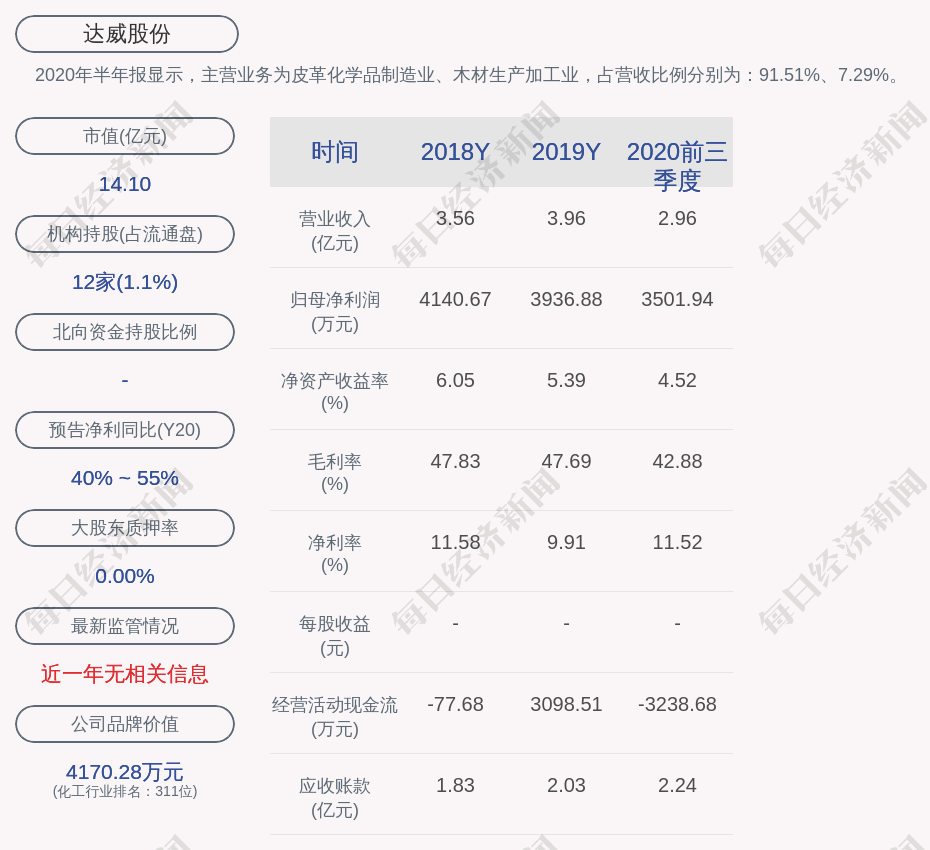This screenshot has height=850, width=930.
Task: Click the 经营活动现金流(万元) row label
Action: [x=335, y=717]
